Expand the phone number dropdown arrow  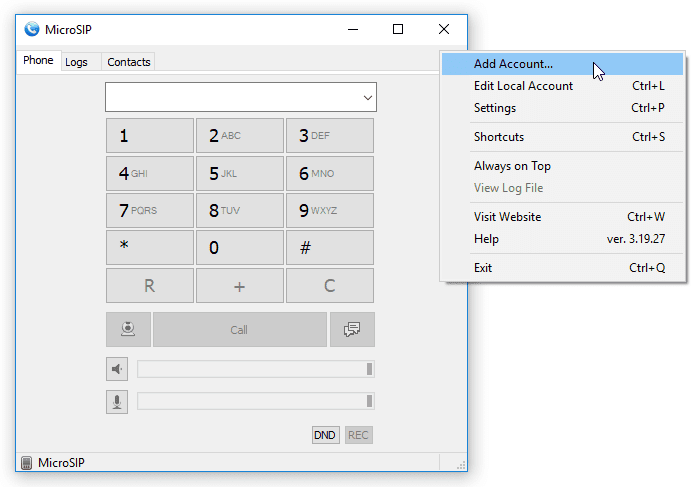(368, 98)
